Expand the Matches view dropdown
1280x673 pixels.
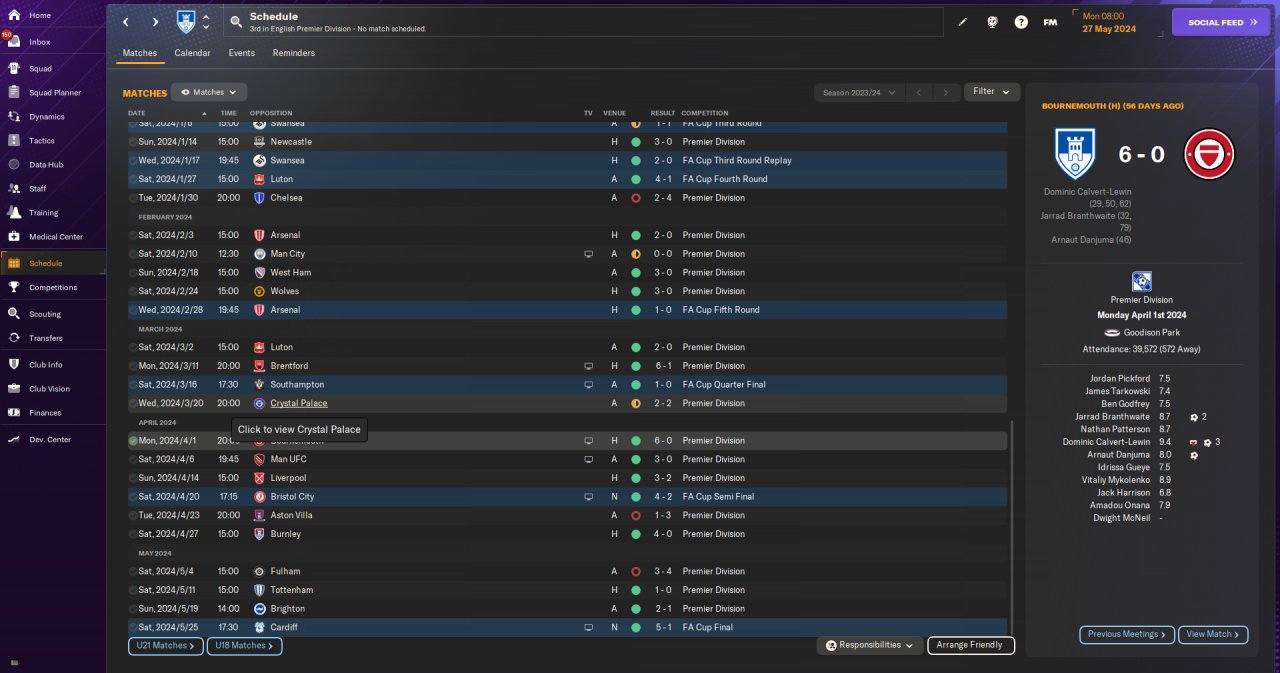pyautogui.click(x=209, y=92)
